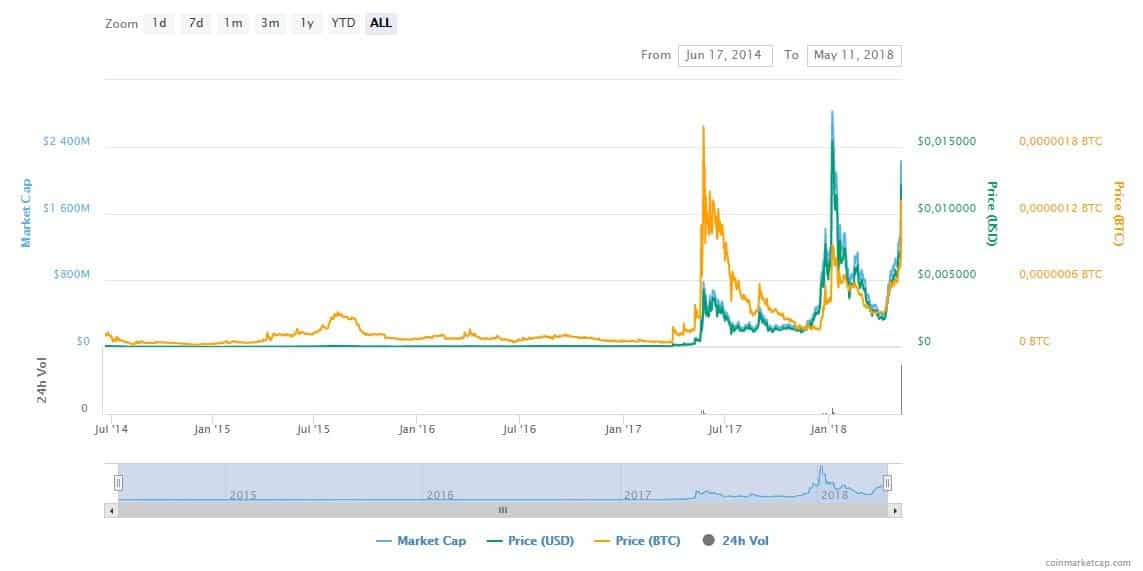Click the navigator's left range handle
Viewport: 1143px width, 571px height.
click(118, 483)
